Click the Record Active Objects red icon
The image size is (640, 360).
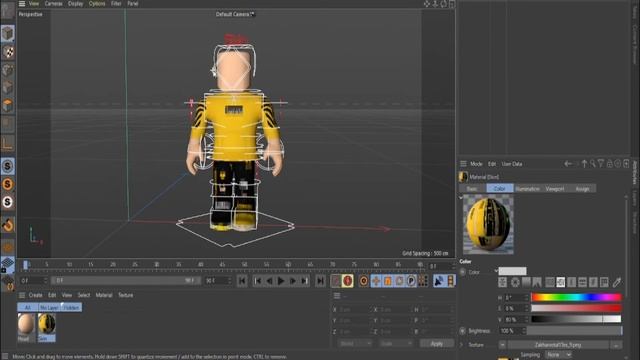(x=336, y=281)
